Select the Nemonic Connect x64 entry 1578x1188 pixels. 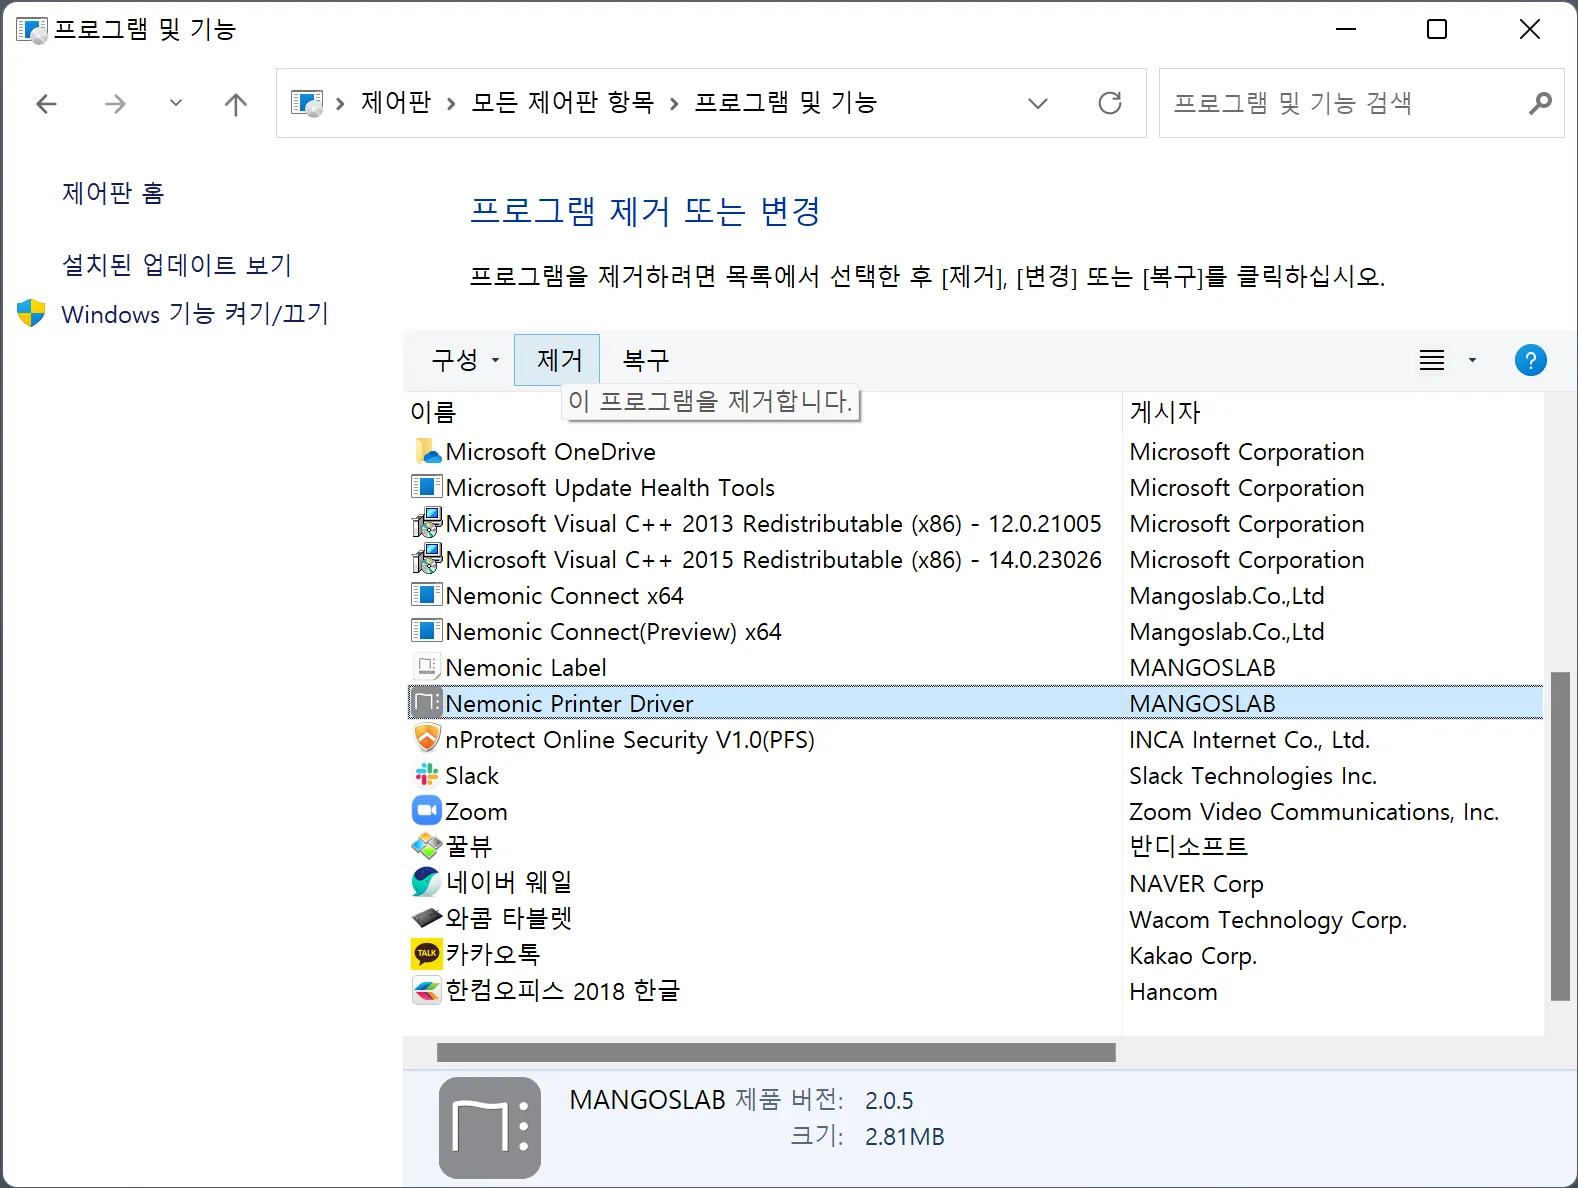[x=564, y=596]
